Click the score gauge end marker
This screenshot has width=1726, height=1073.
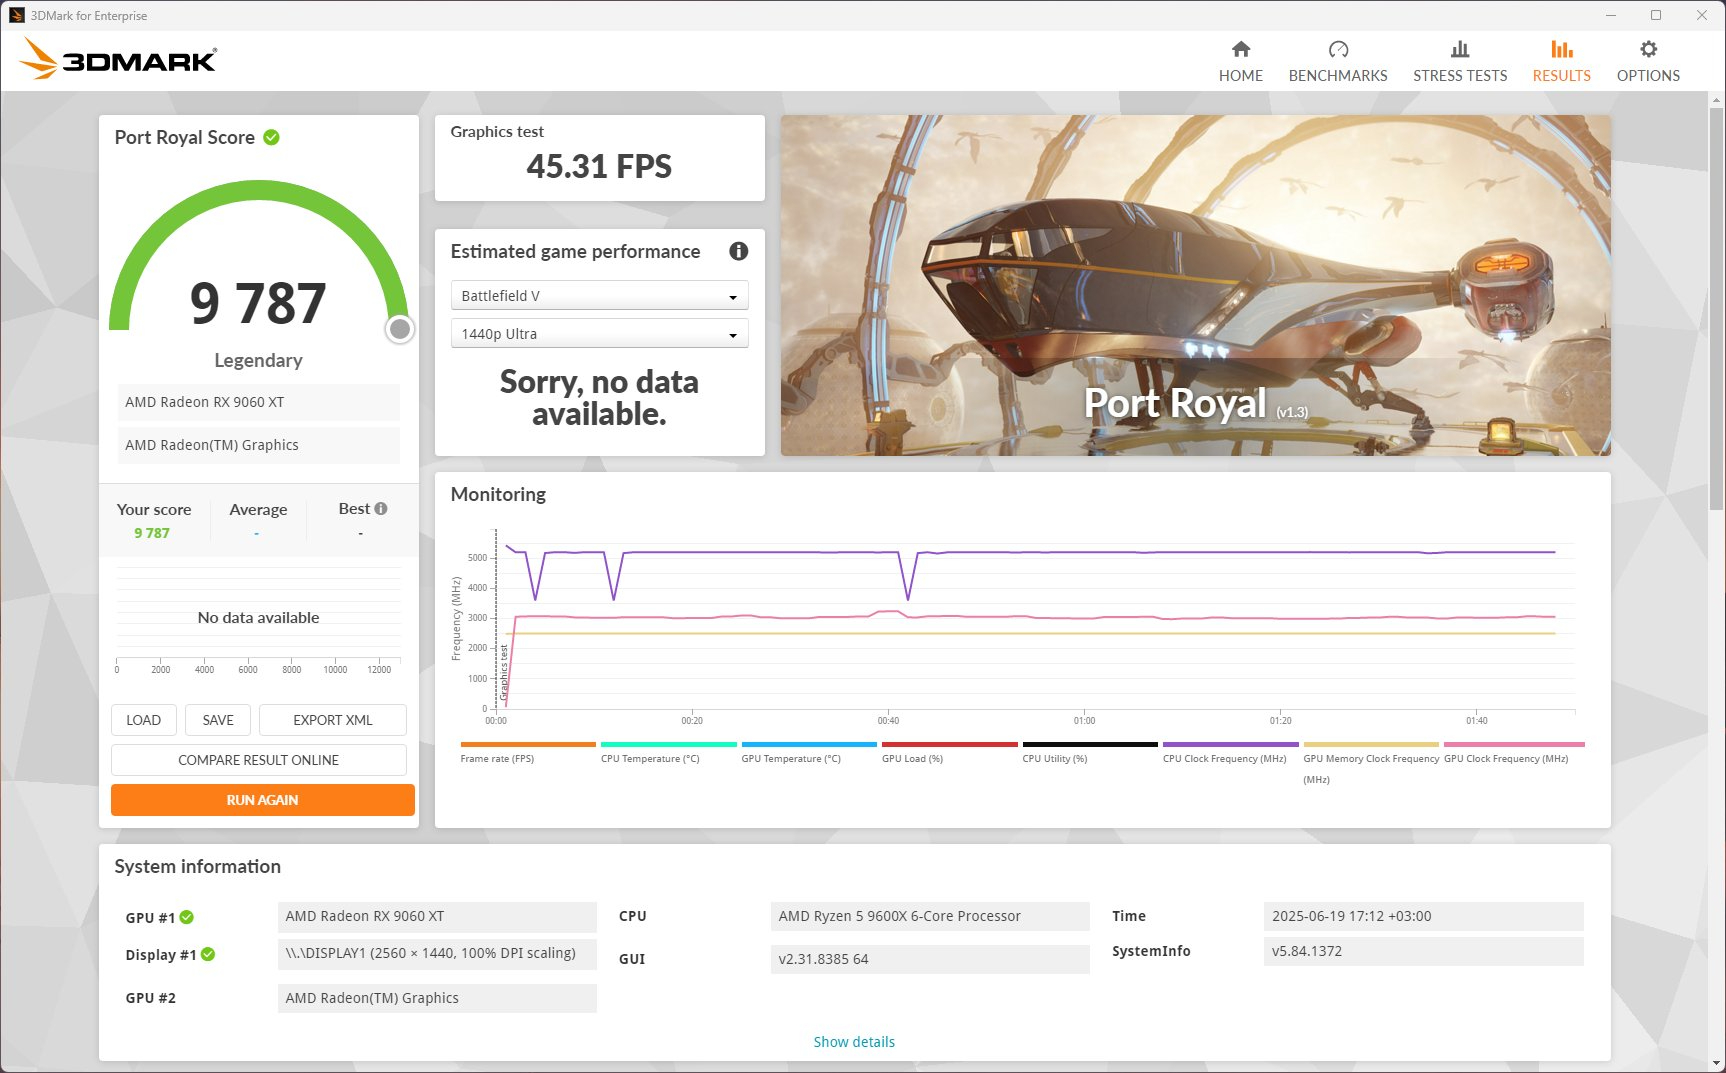click(400, 329)
